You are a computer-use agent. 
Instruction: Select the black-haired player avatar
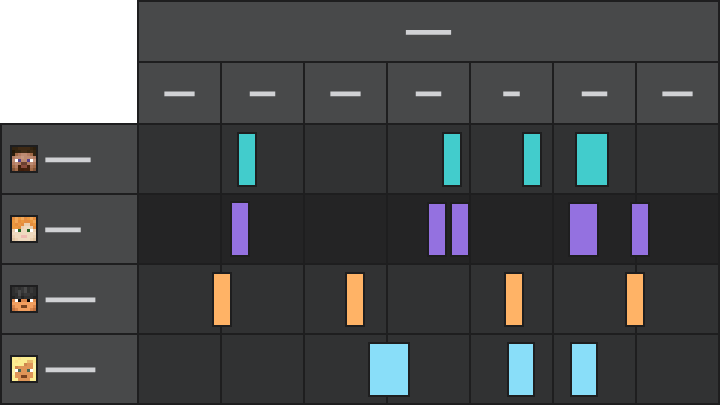[24, 299]
